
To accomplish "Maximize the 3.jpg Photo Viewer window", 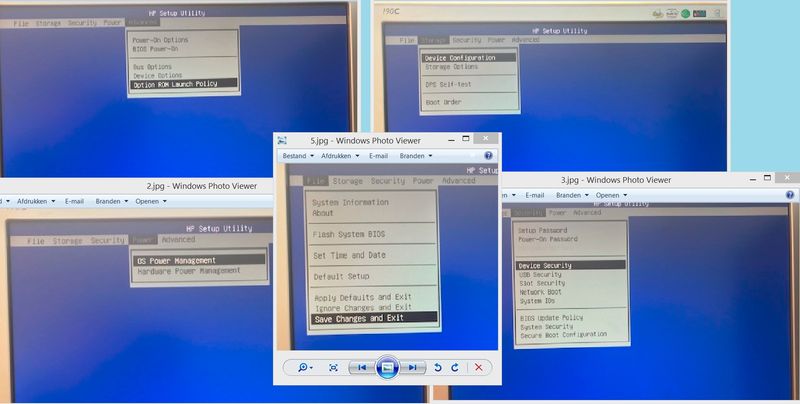I will coord(767,178).
